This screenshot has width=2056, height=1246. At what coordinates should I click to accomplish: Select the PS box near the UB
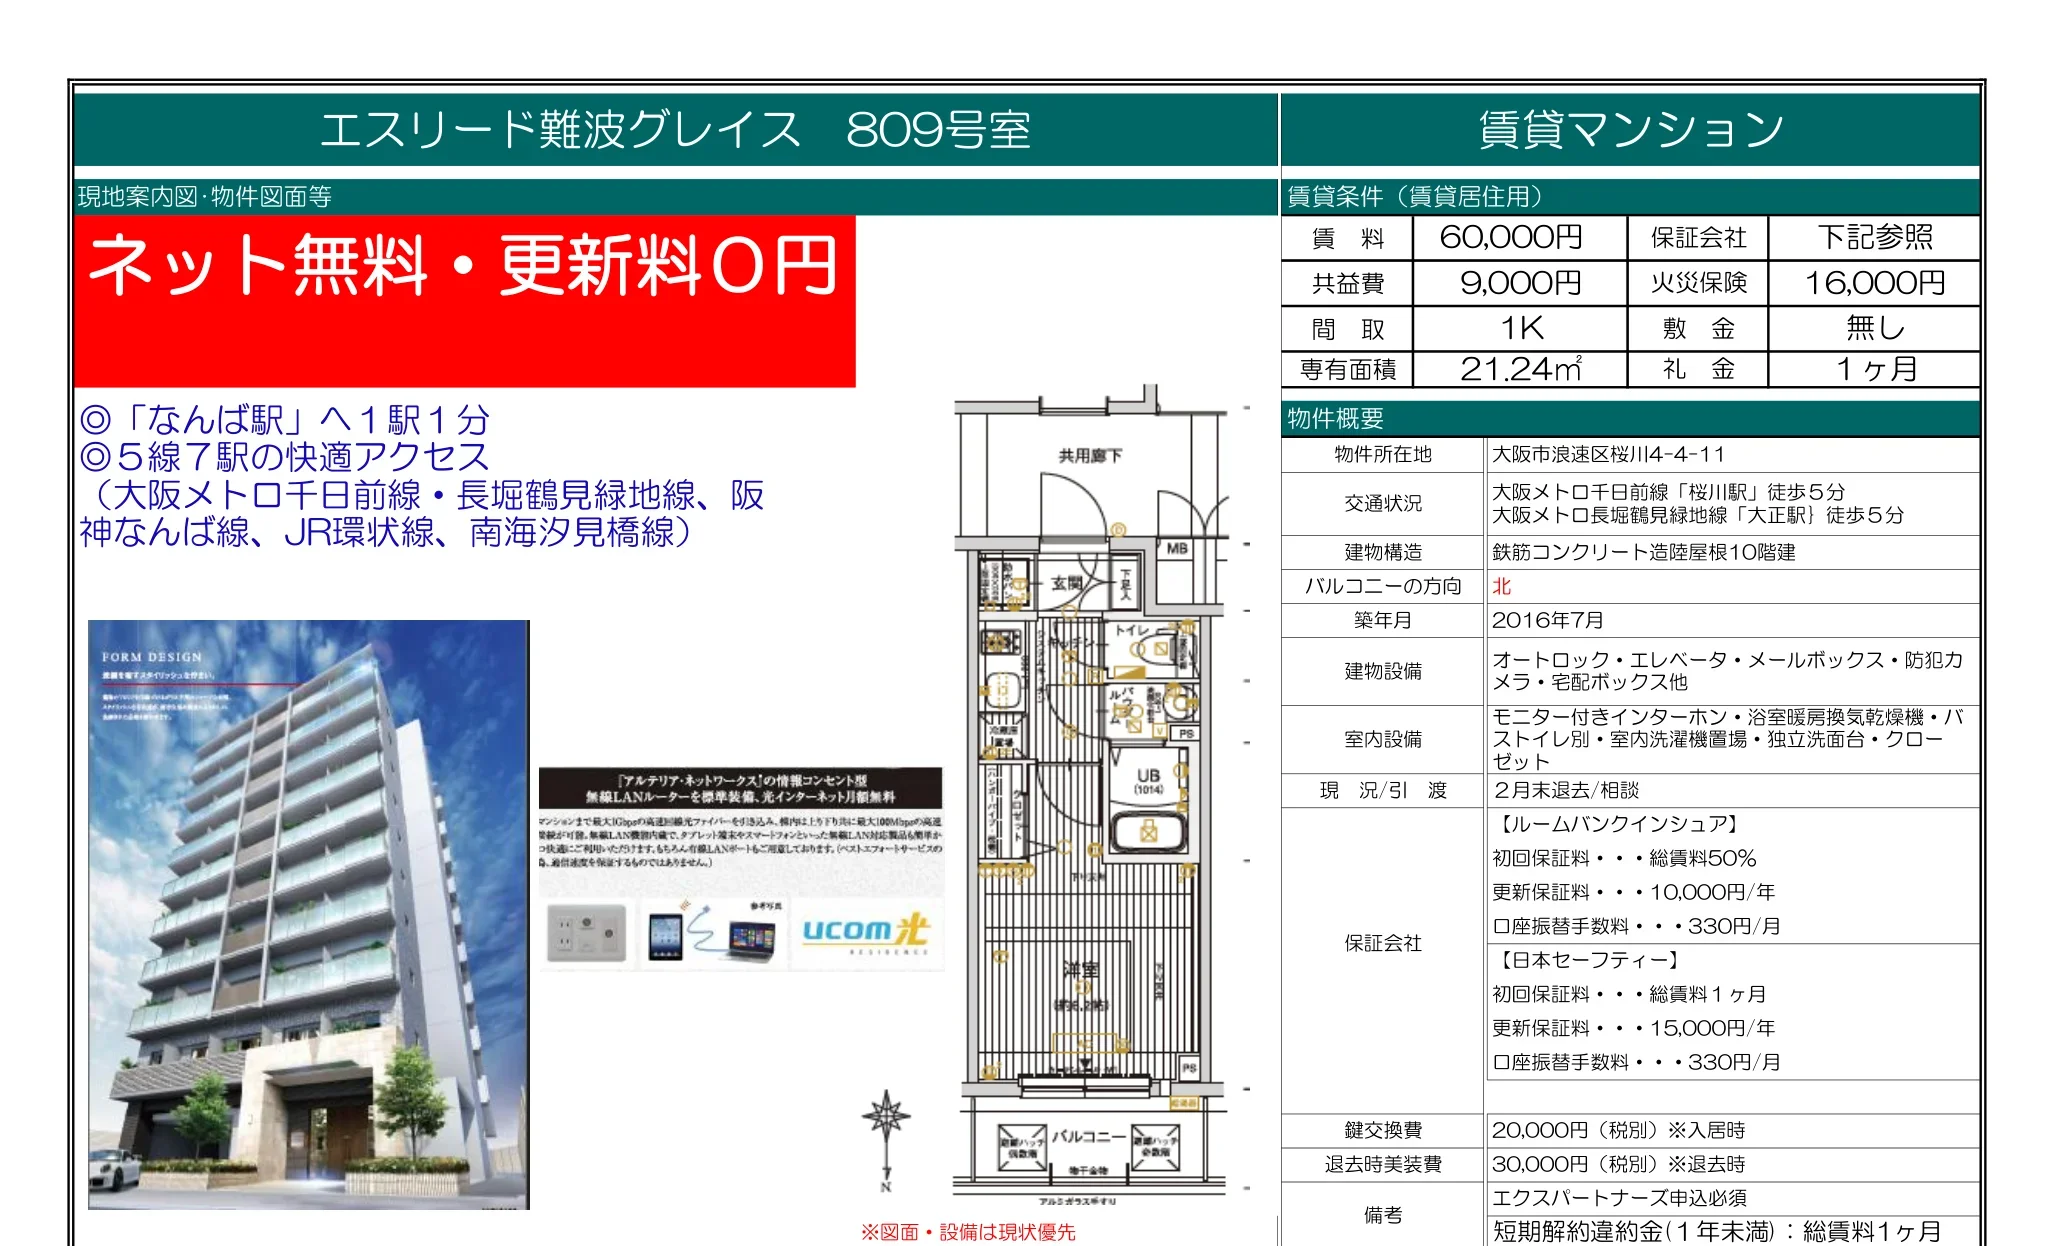coord(1187,733)
